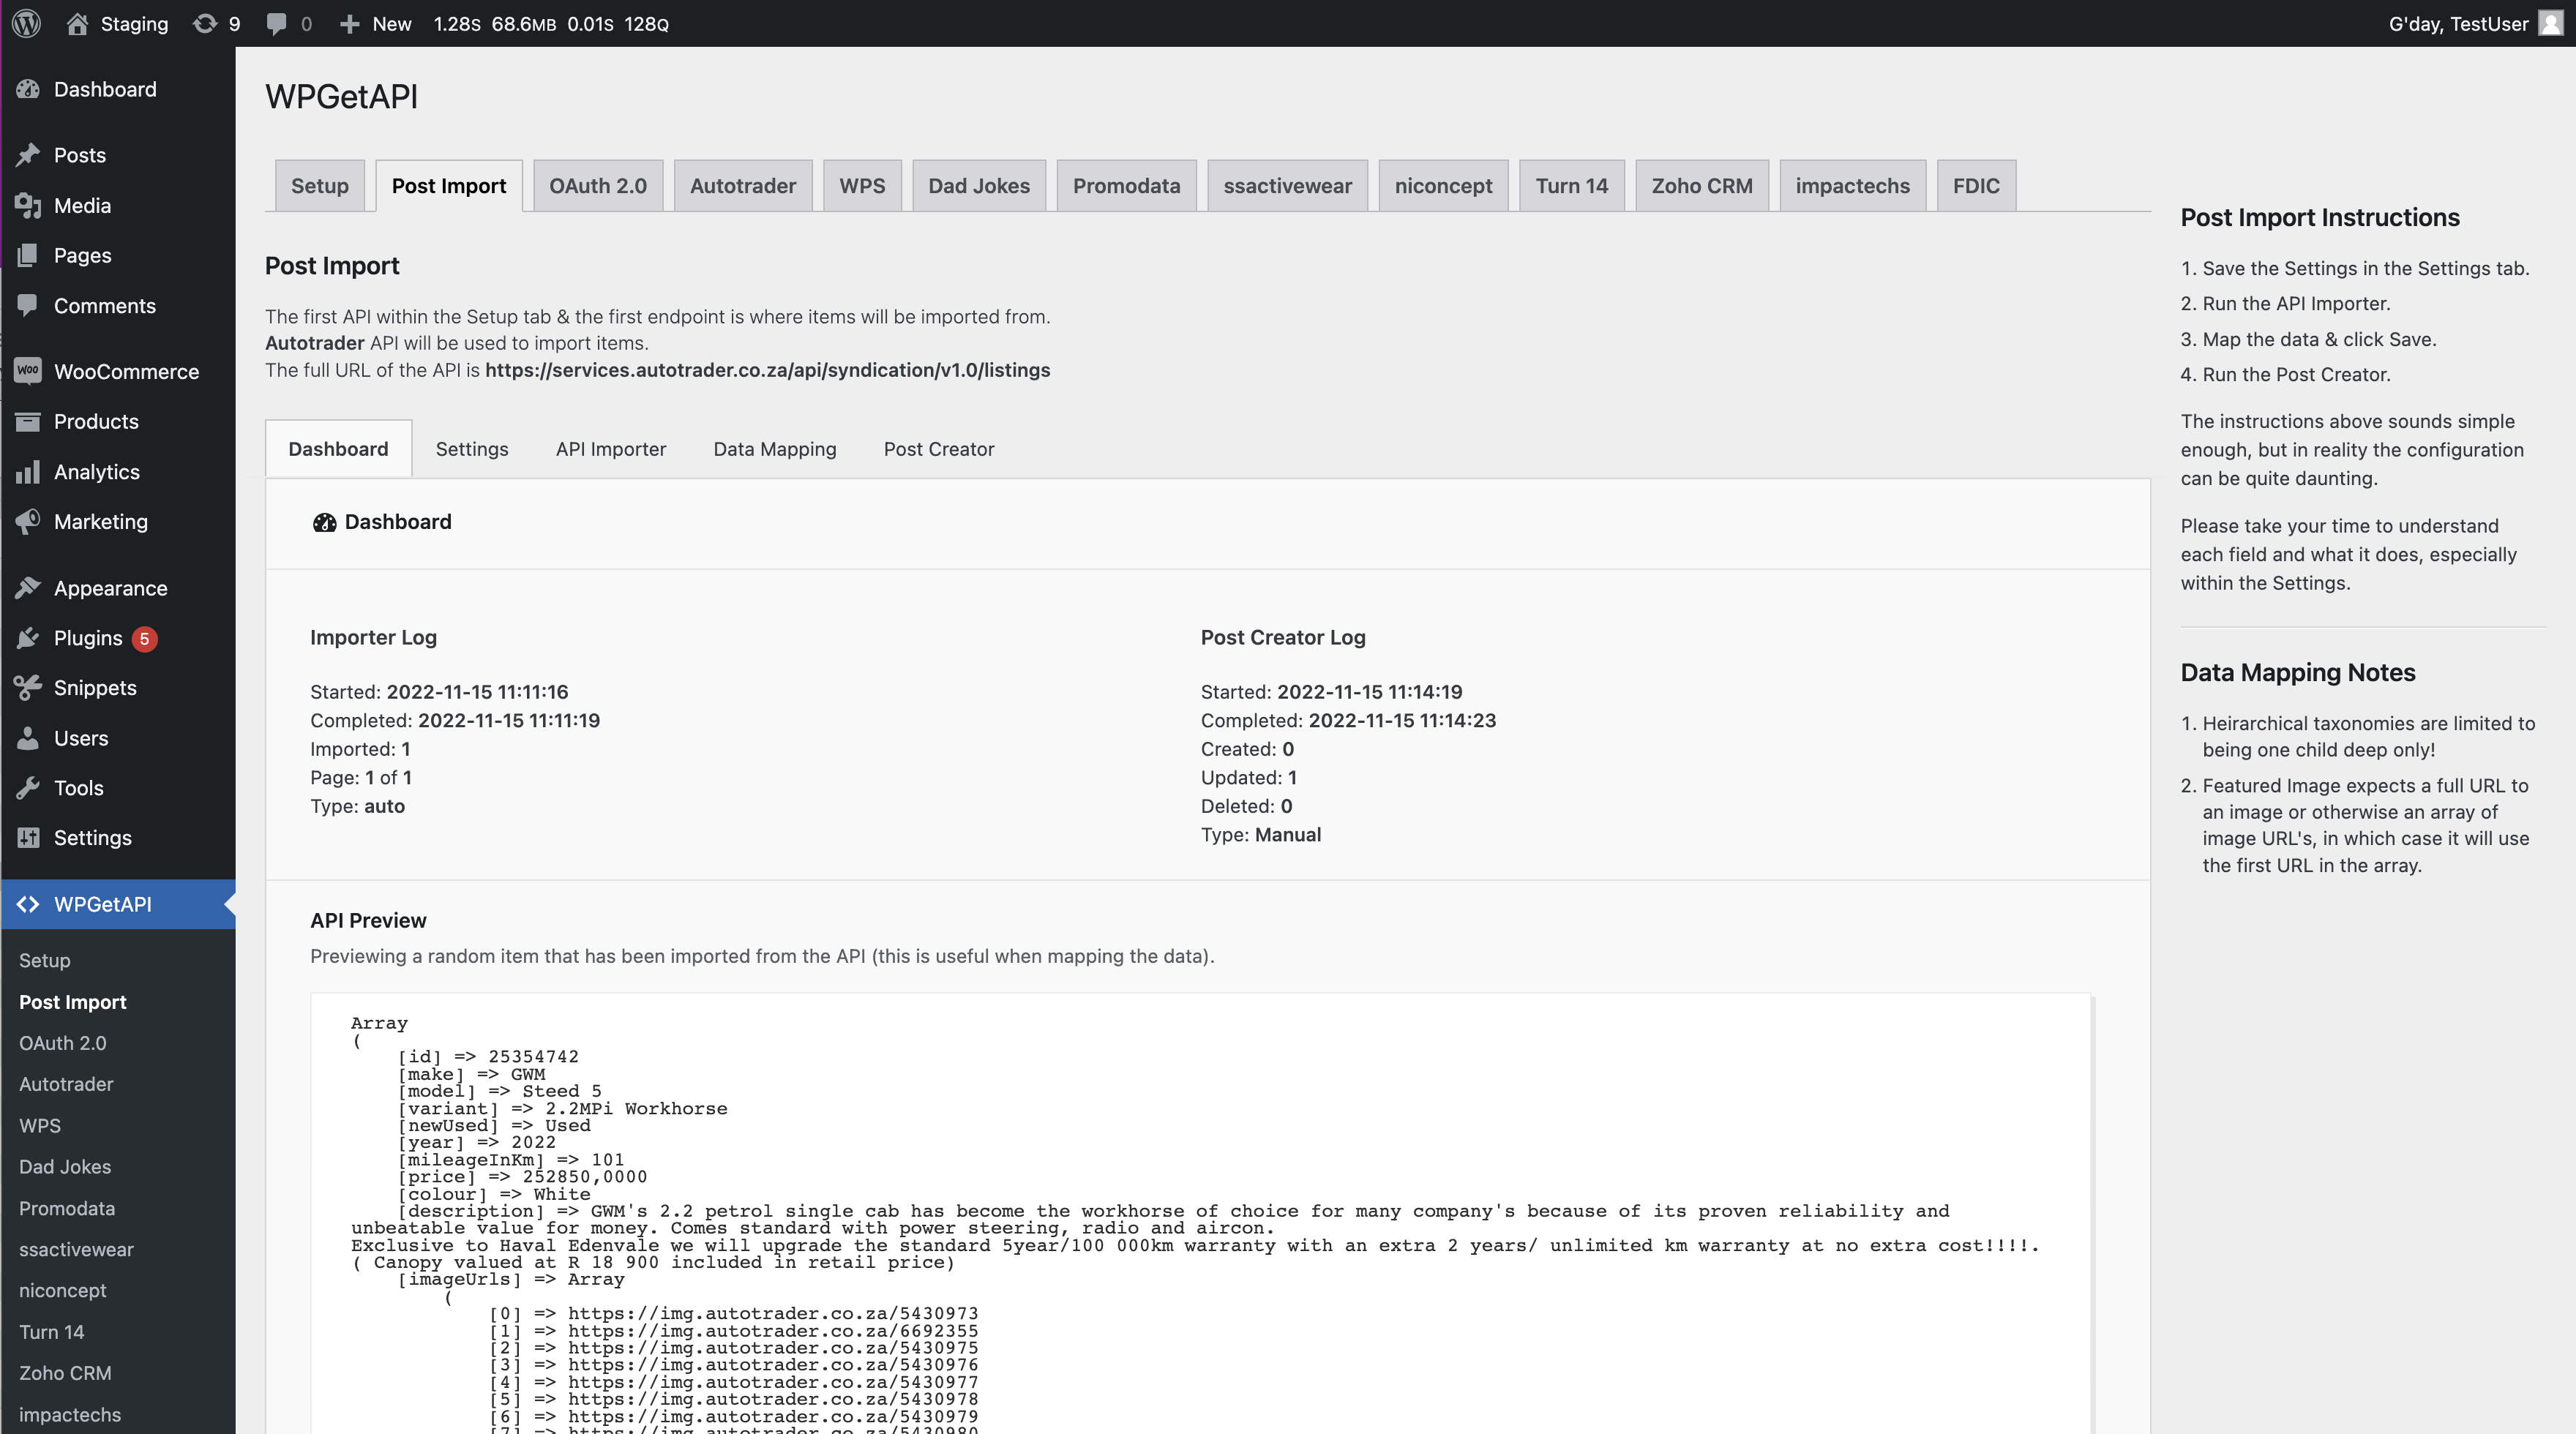Click the Comments icon in sidebar
2576x1434 pixels.
click(28, 305)
